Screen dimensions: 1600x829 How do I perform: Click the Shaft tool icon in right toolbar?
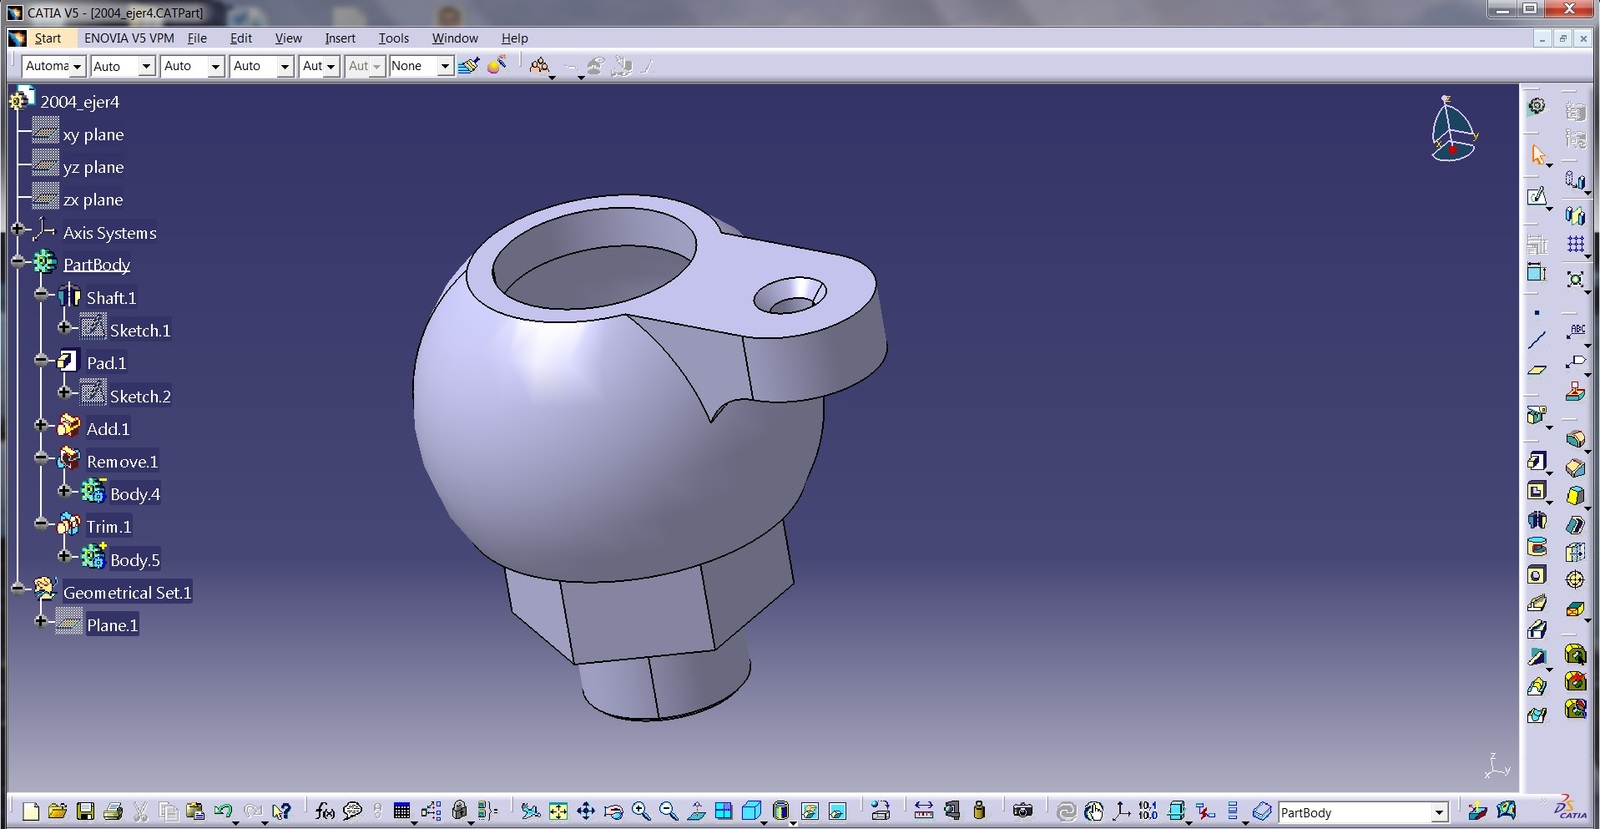coord(1537,520)
